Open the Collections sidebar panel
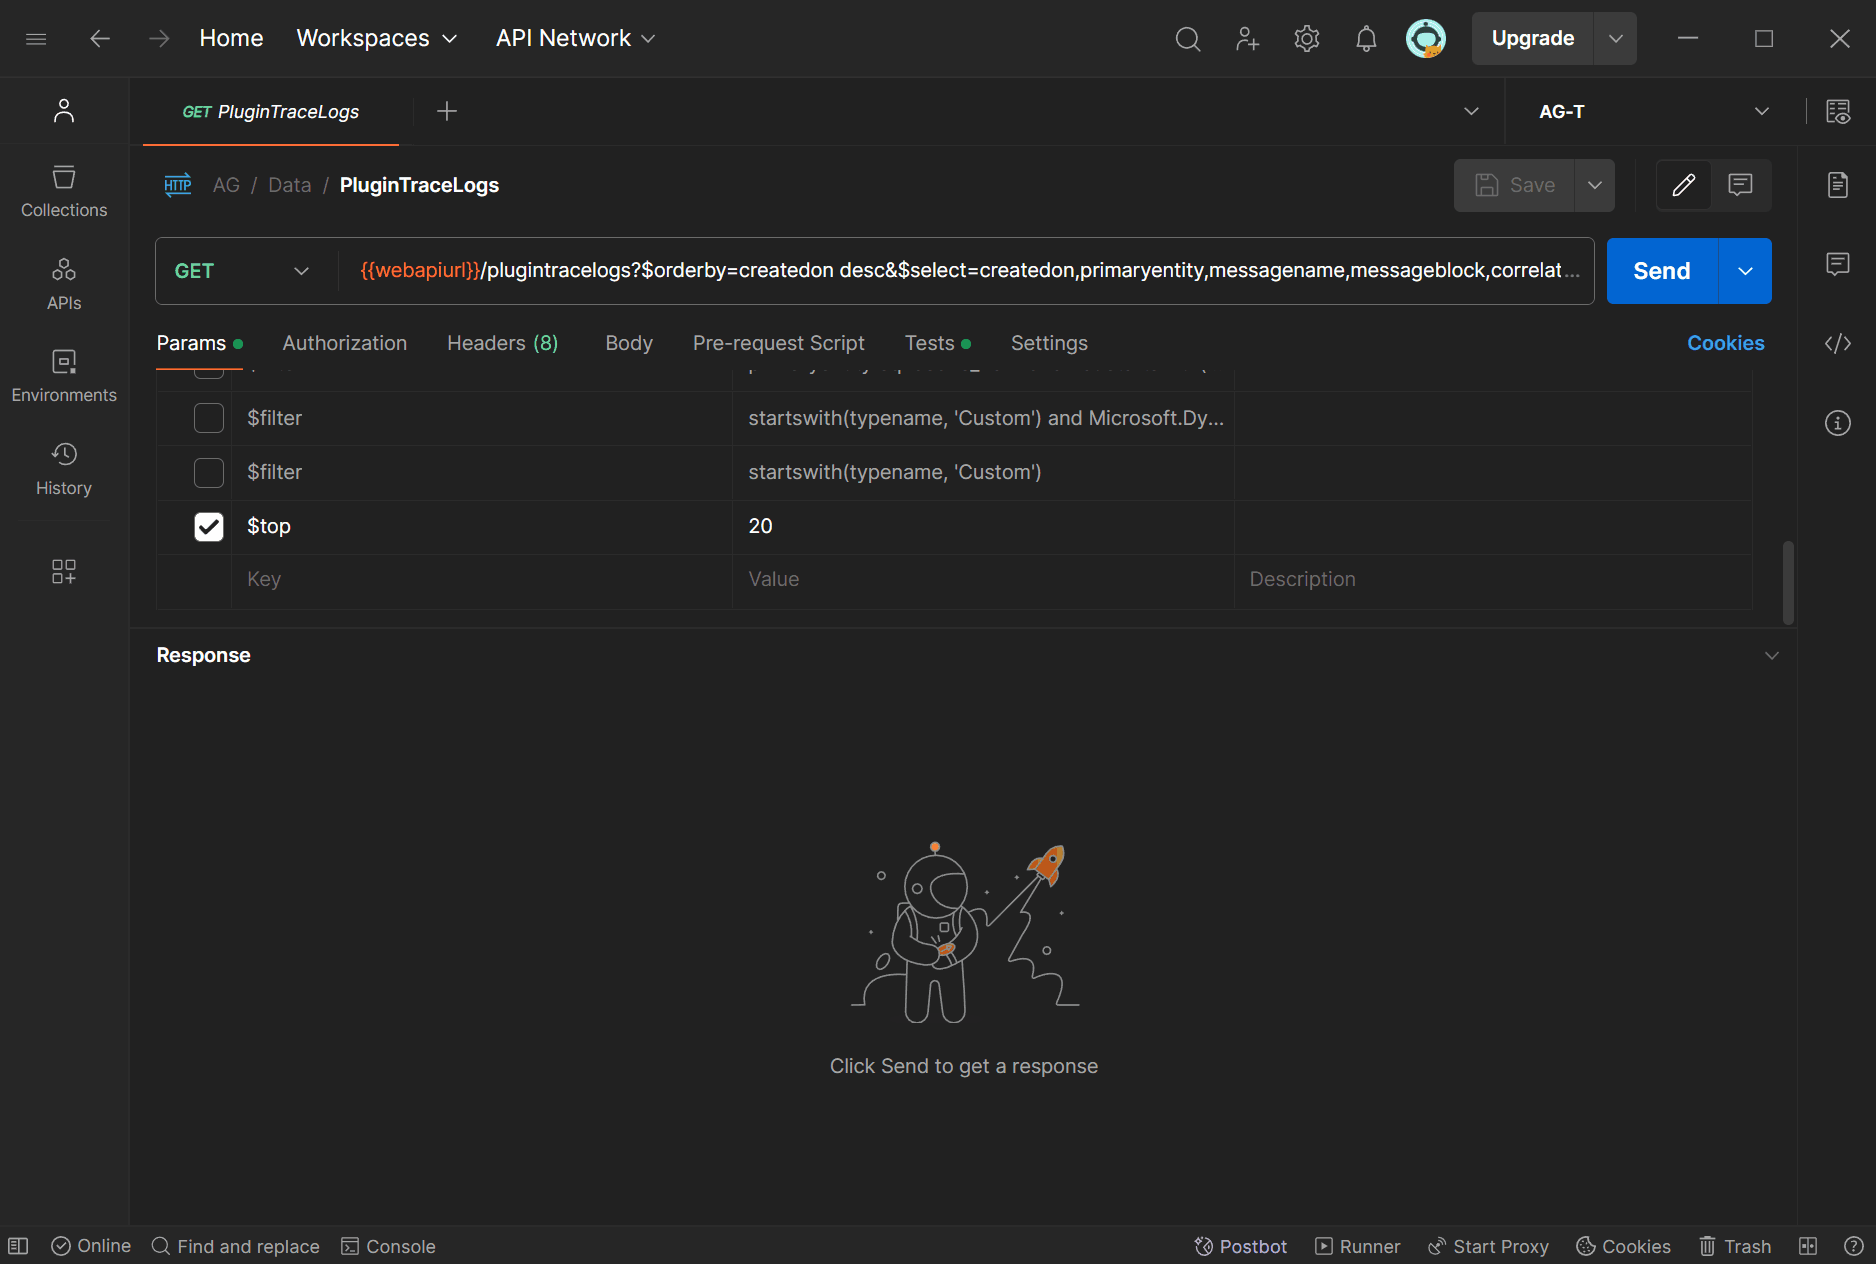Viewport: 1876px width, 1264px height. click(x=64, y=191)
